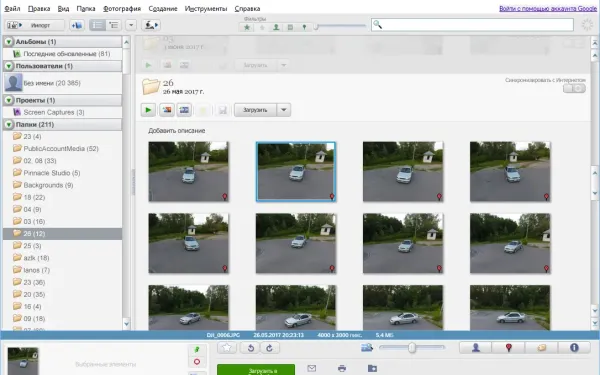Select the PublicAccountMedia folder
This screenshot has width=600, height=375.
pyautogui.click(x=62, y=148)
